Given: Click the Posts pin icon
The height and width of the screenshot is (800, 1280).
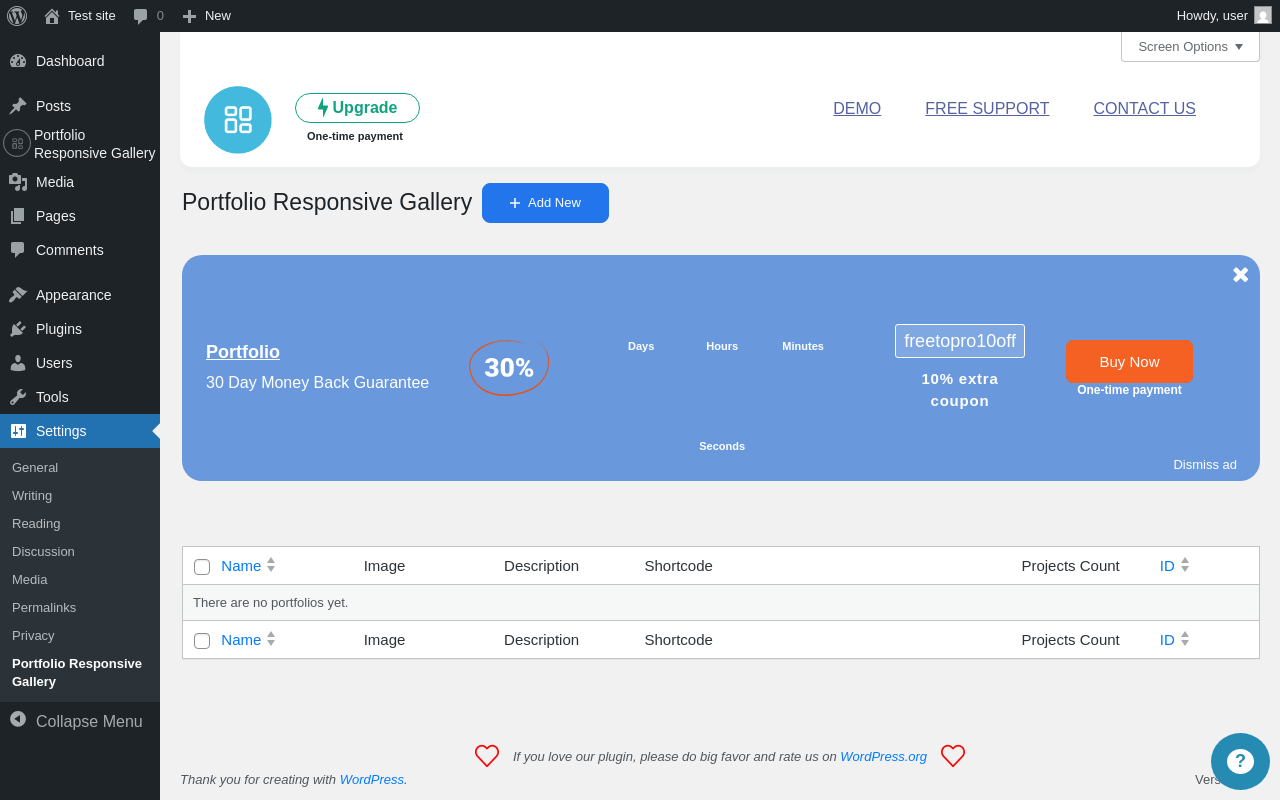Looking at the screenshot, I should click(x=18, y=106).
